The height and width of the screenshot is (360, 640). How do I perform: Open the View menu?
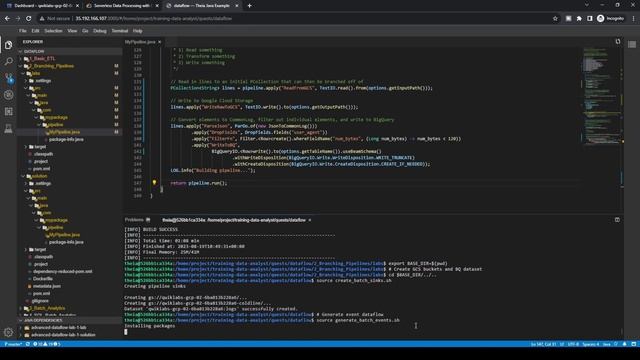pos(72,31)
